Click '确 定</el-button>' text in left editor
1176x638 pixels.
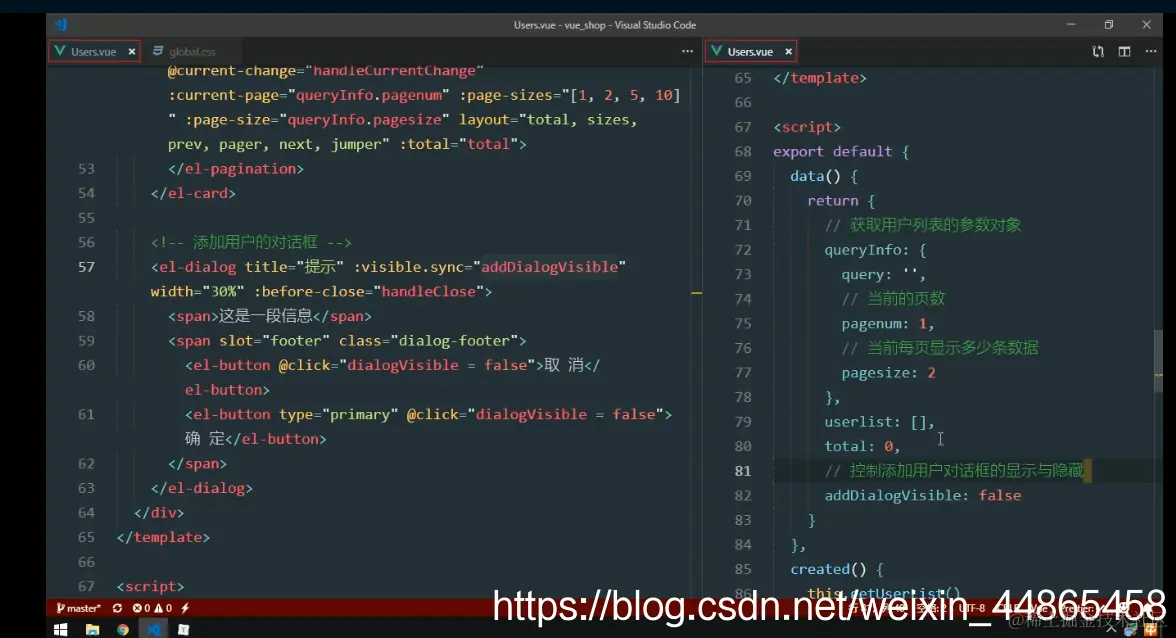pos(256,439)
